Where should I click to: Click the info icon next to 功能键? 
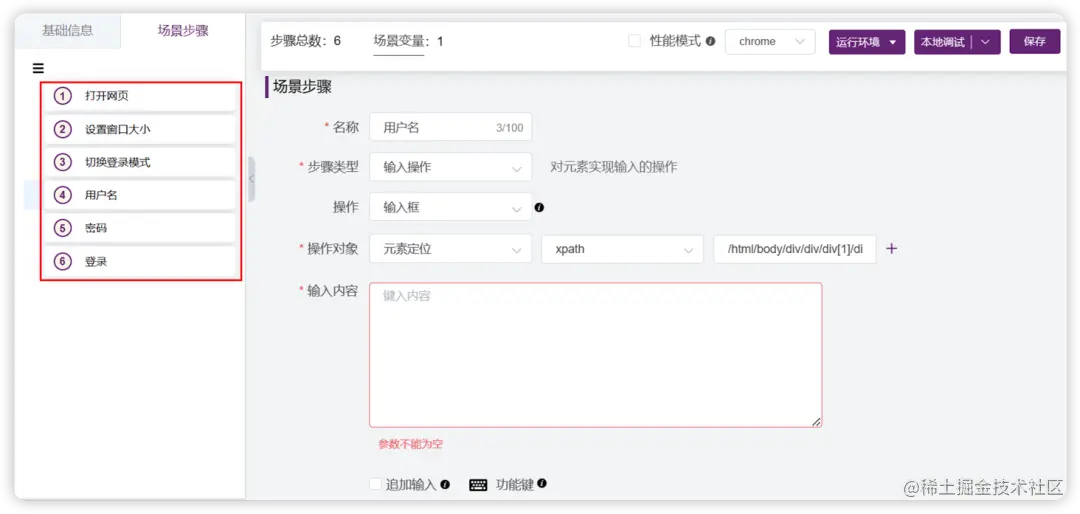542,484
